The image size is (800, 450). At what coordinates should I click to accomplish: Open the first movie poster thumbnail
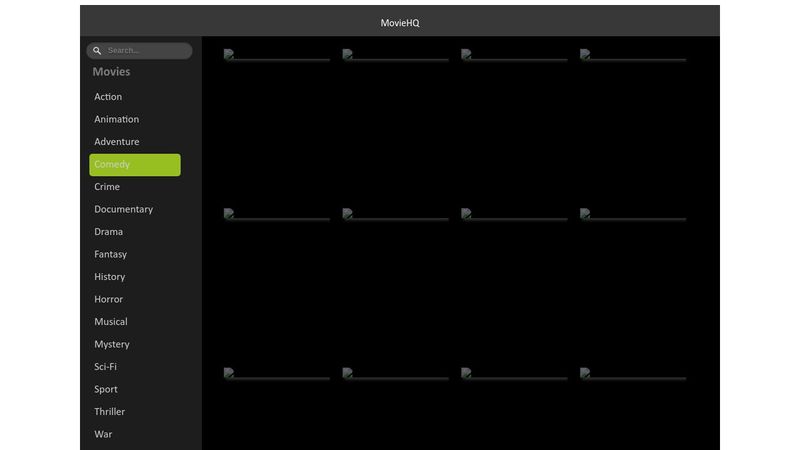tap(276, 56)
